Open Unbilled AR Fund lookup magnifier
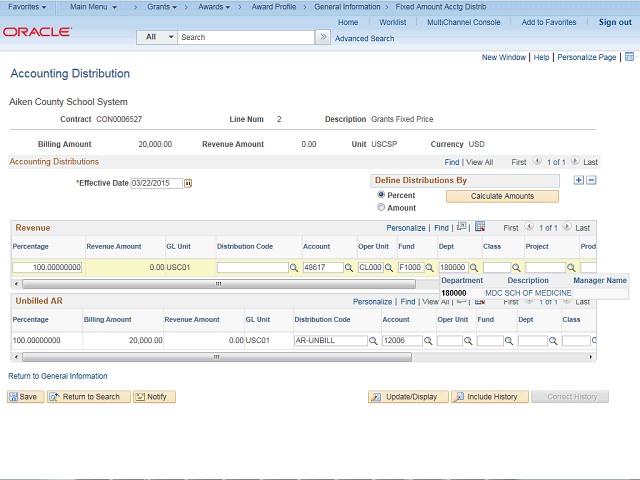 click(509, 341)
